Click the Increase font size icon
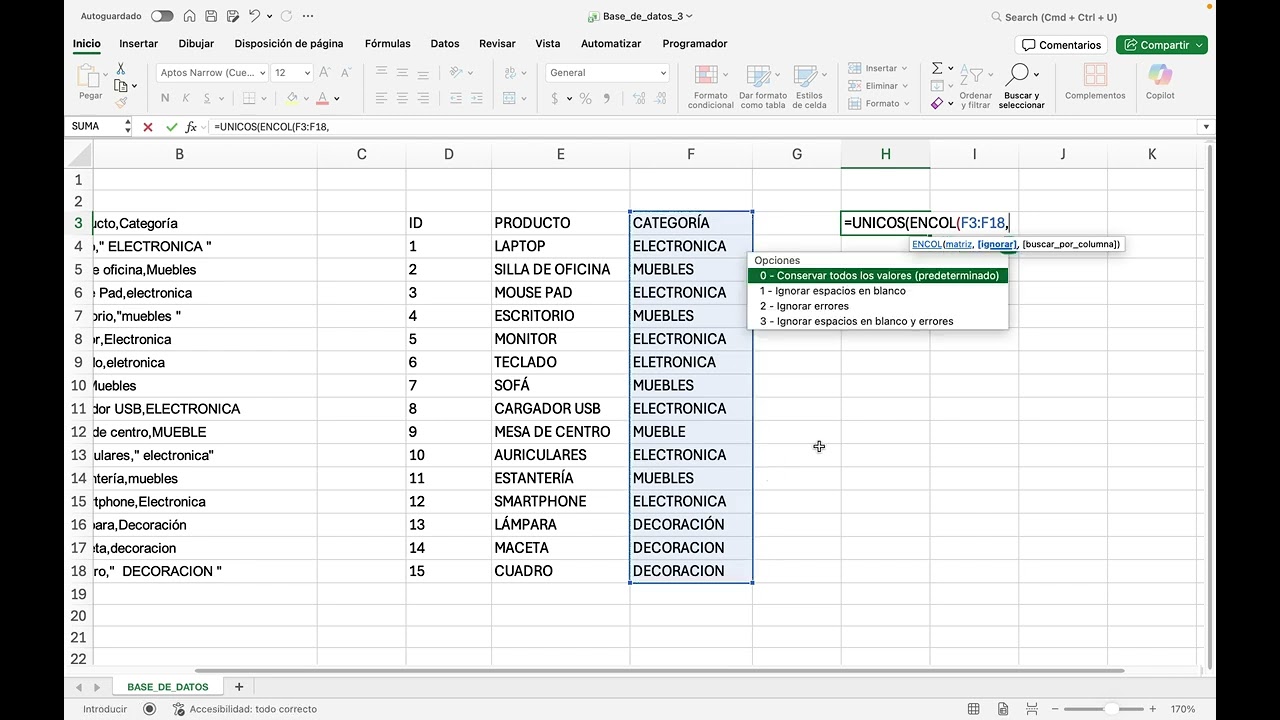Viewport: 1280px width, 720px height. click(x=326, y=73)
